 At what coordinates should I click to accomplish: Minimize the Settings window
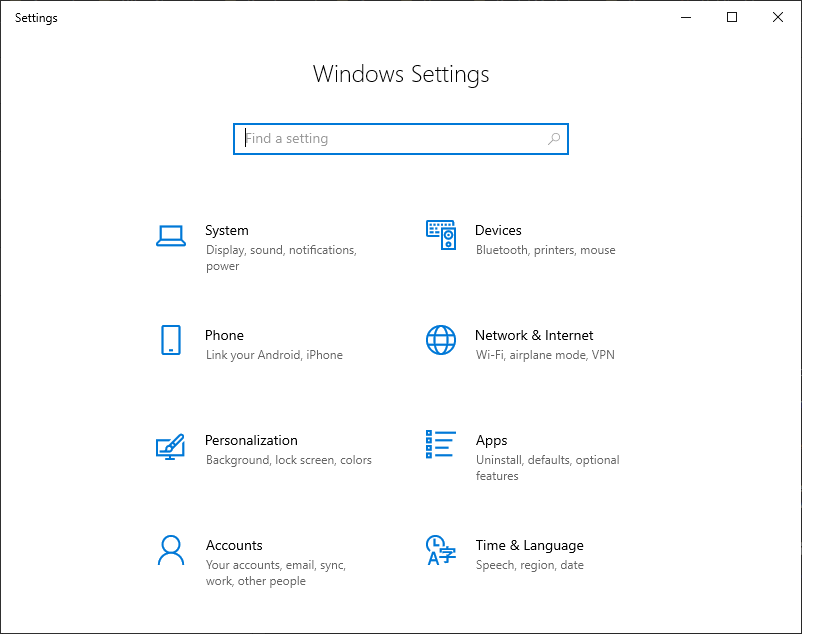tap(686, 17)
